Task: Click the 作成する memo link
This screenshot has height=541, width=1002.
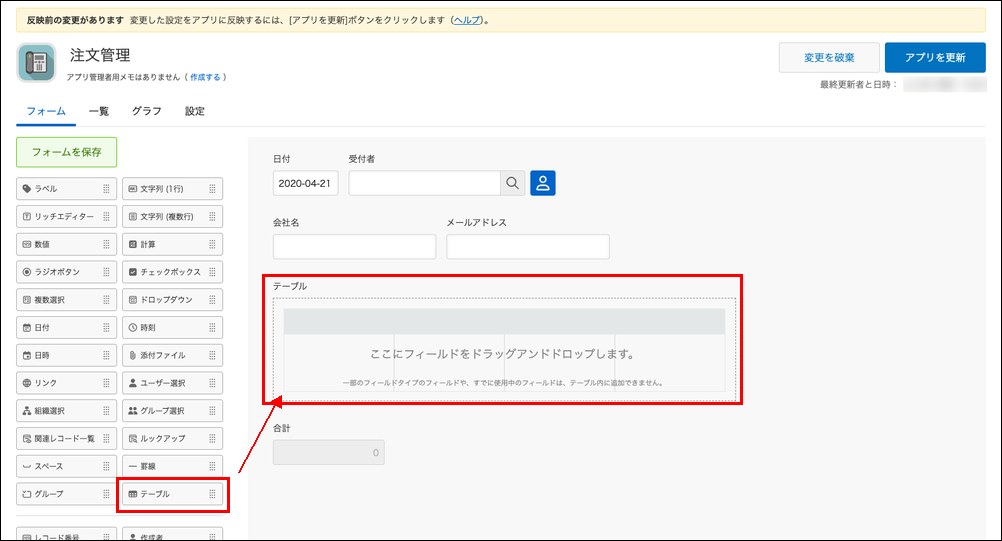Action: pyautogui.click(x=205, y=77)
